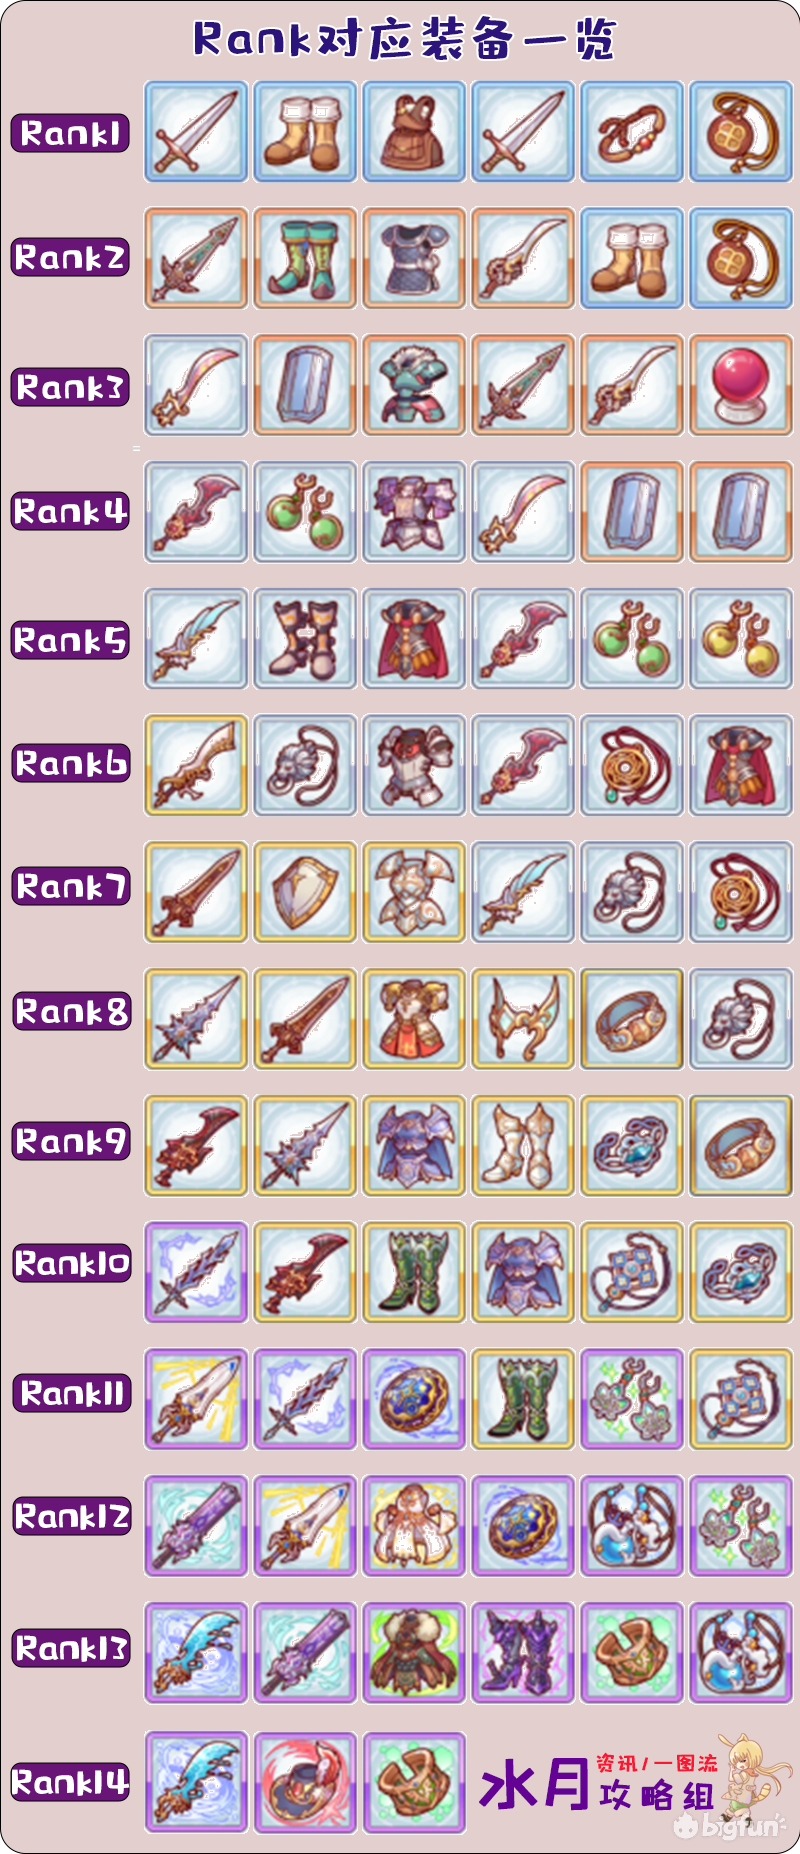Select the white boots in Rank9 row
This screenshot has width=800, height=1854.
click(x=523, y=1145)
